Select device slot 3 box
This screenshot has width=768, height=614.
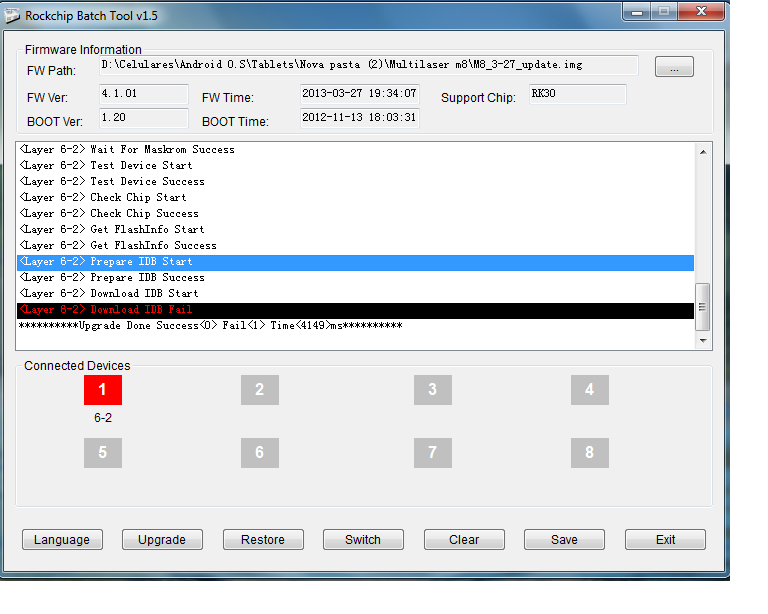[x=432, y=390]
